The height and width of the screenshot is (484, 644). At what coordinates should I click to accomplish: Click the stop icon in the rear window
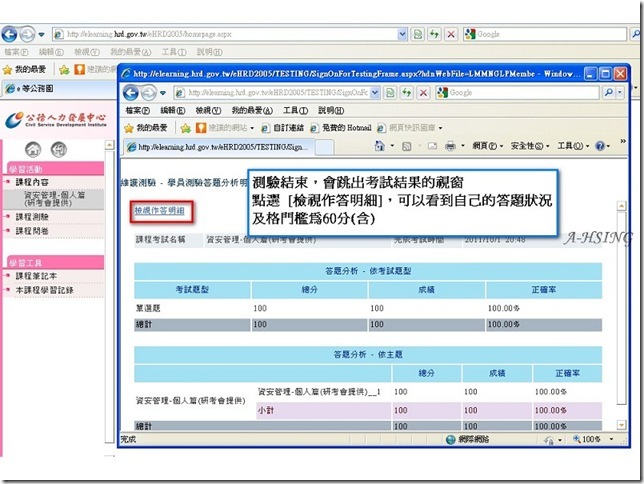click(x=451, y=35)
